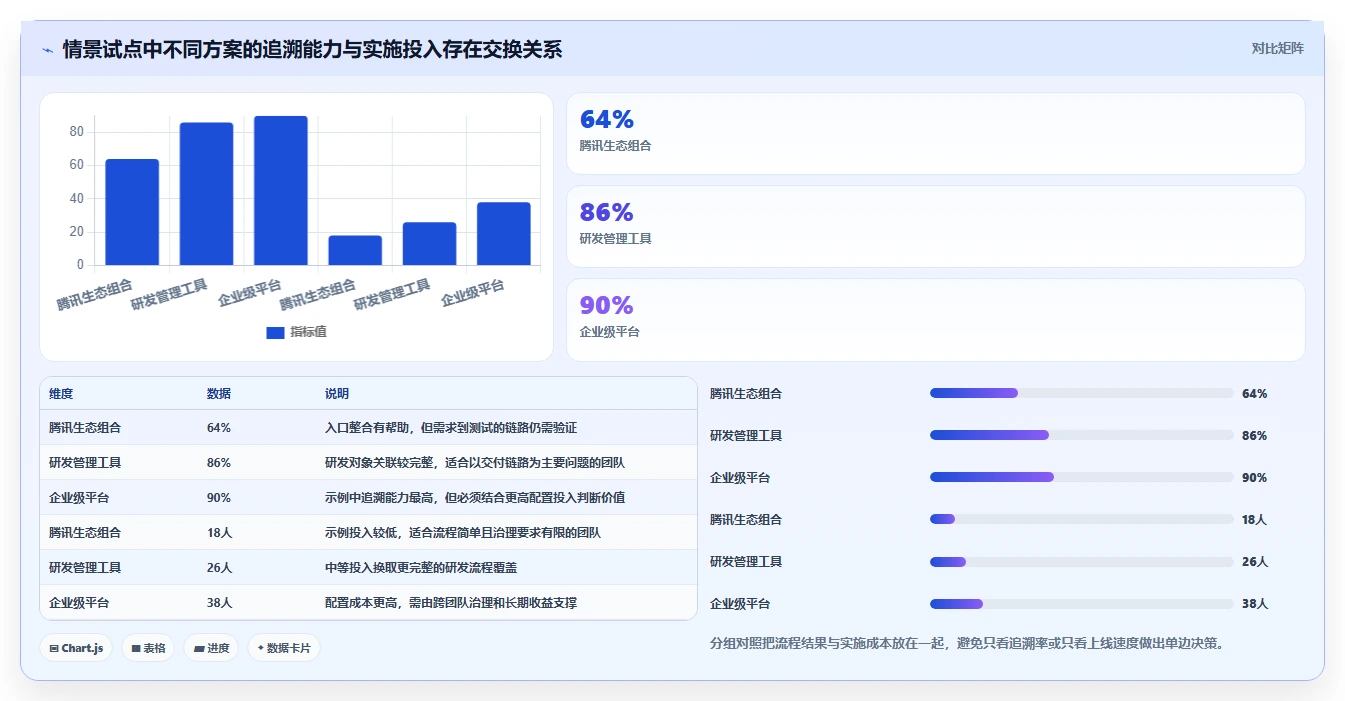Select the 38人 cell in the table
Image resolution: width=1345 pixels, height=701 pixels.
tap(219, 603)
